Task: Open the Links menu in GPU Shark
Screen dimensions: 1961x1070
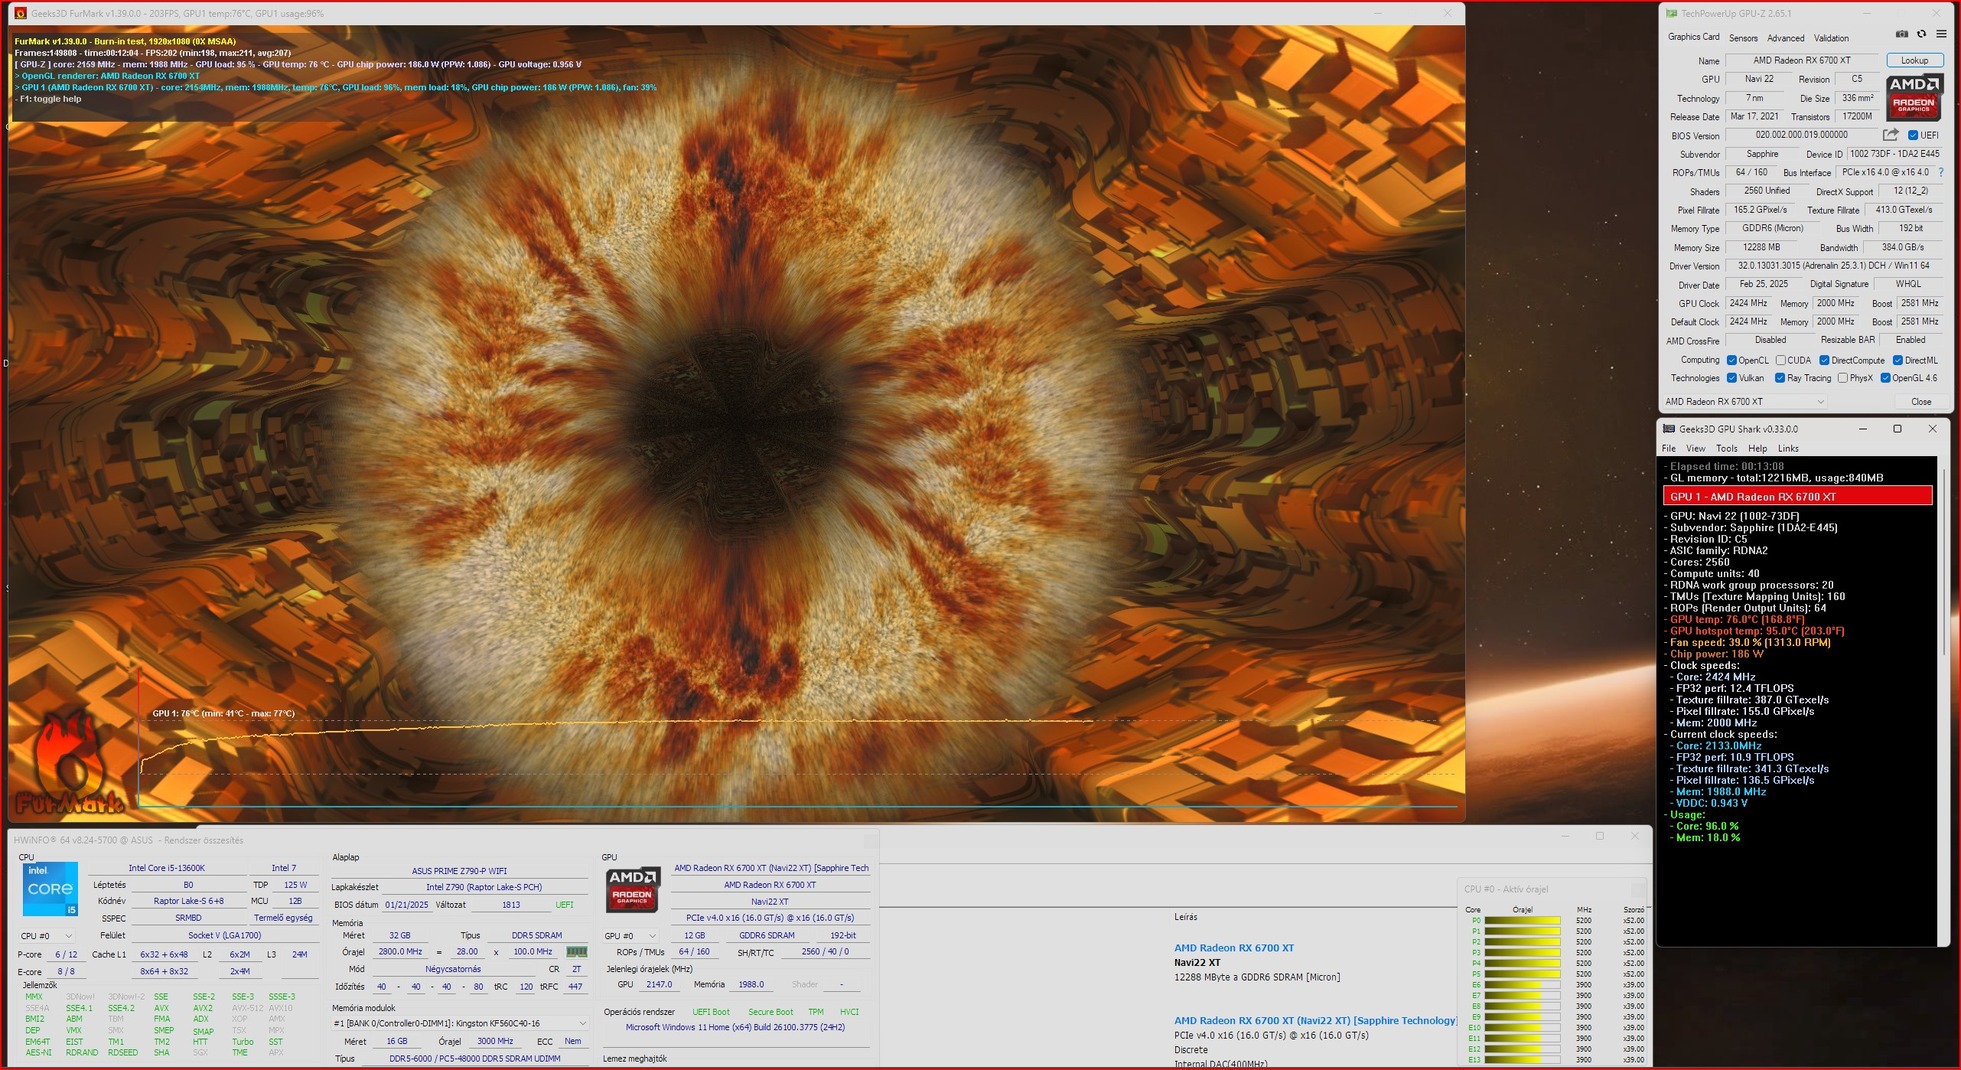Action: (x=1788, y=449)
